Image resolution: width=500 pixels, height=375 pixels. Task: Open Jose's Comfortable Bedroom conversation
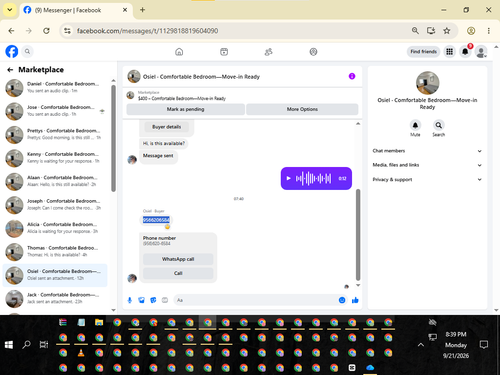tap(55, 111)
